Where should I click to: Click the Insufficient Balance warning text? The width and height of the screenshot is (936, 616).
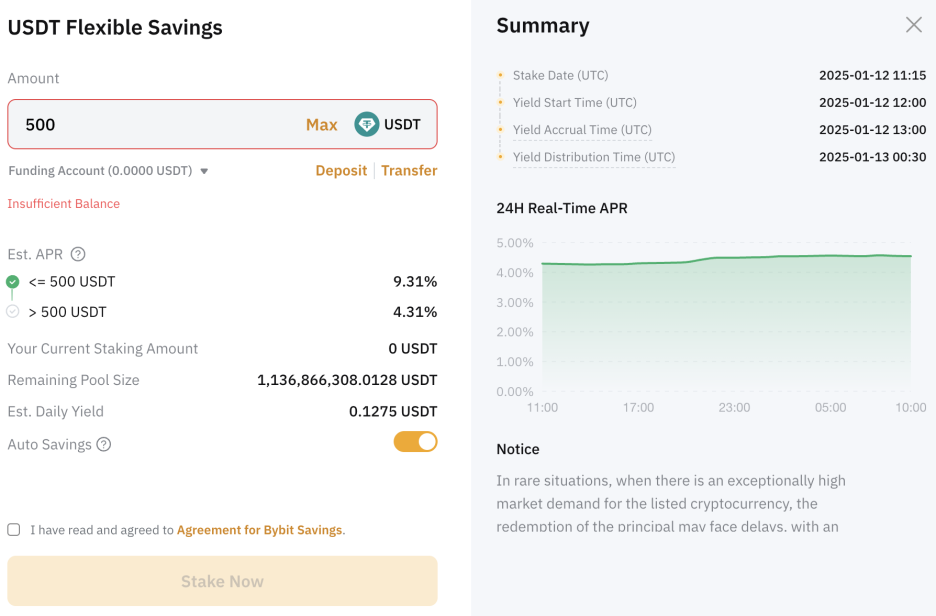click(x=63, y=204)
